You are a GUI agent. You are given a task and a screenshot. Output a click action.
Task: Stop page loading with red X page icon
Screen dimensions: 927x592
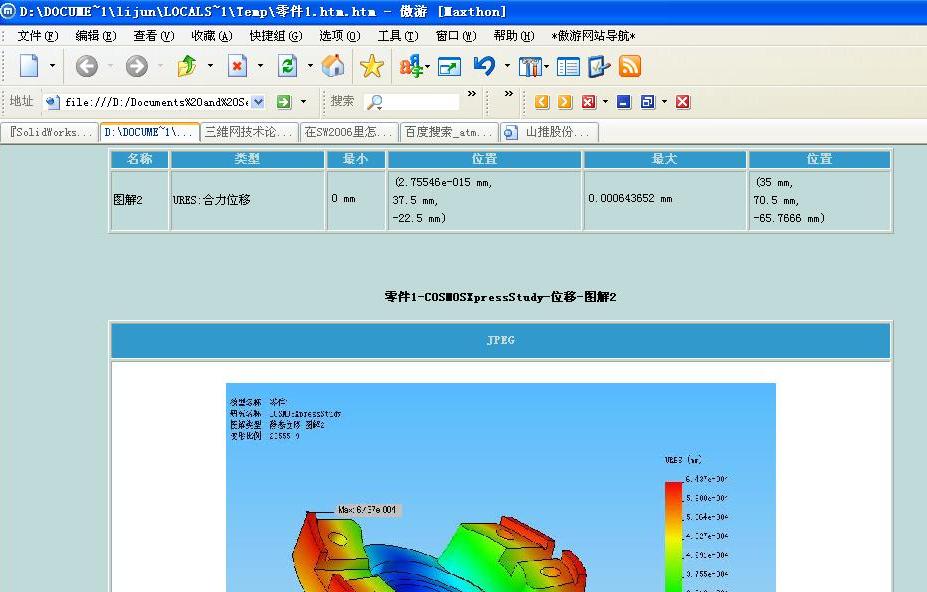click(237, 66)
